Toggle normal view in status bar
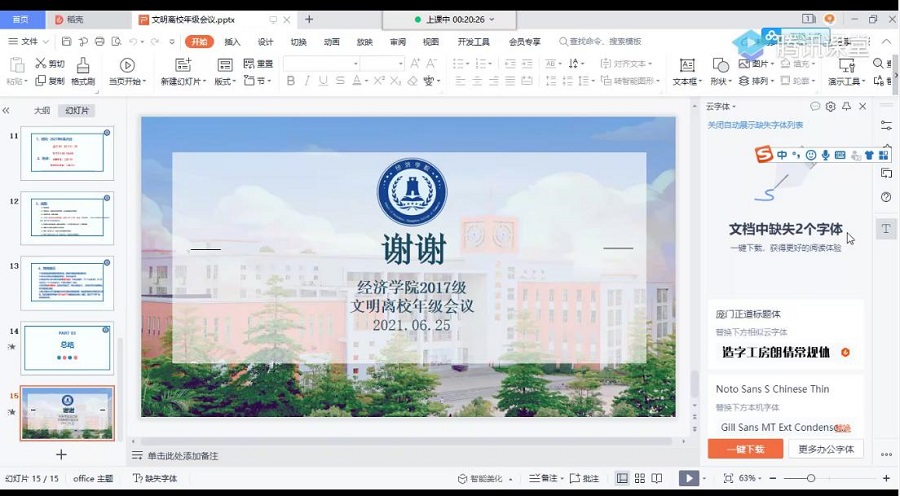The height and width of the screenshot is (496, 900). [x=622, y=479]
